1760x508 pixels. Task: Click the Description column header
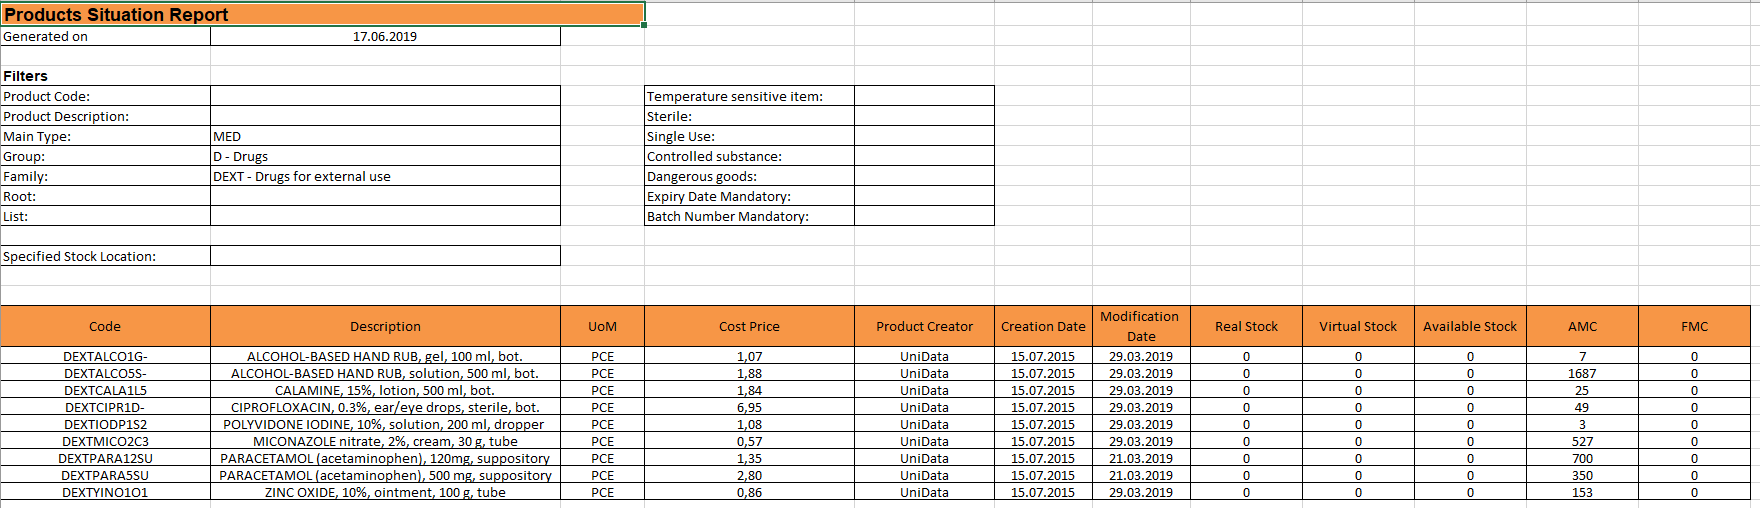pyautogui.click(x=385, y=326)
